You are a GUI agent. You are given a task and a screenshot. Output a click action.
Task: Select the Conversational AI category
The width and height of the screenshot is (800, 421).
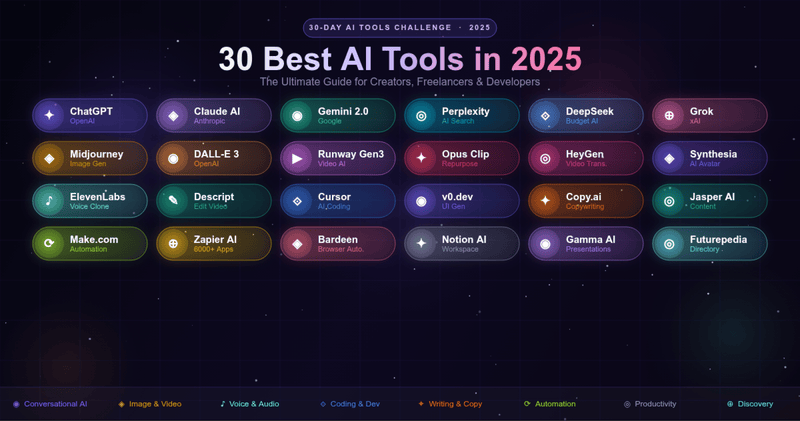(x=50, y=404)
